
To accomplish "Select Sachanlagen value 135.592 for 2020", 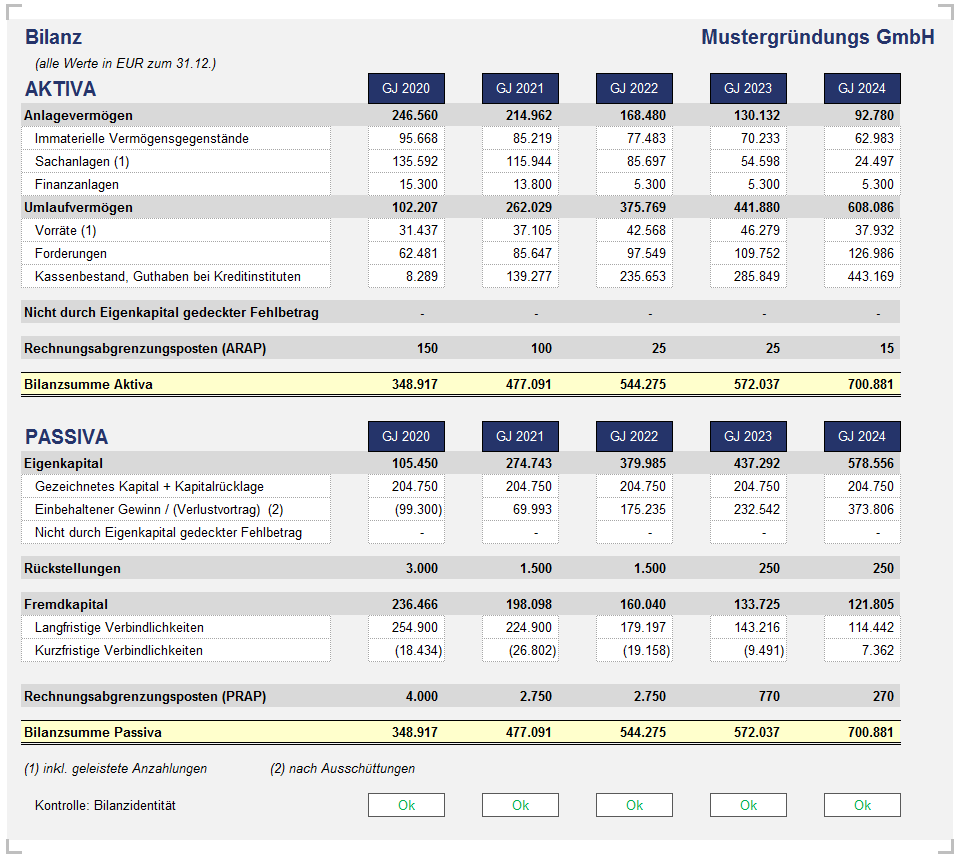I will [406, 161].
